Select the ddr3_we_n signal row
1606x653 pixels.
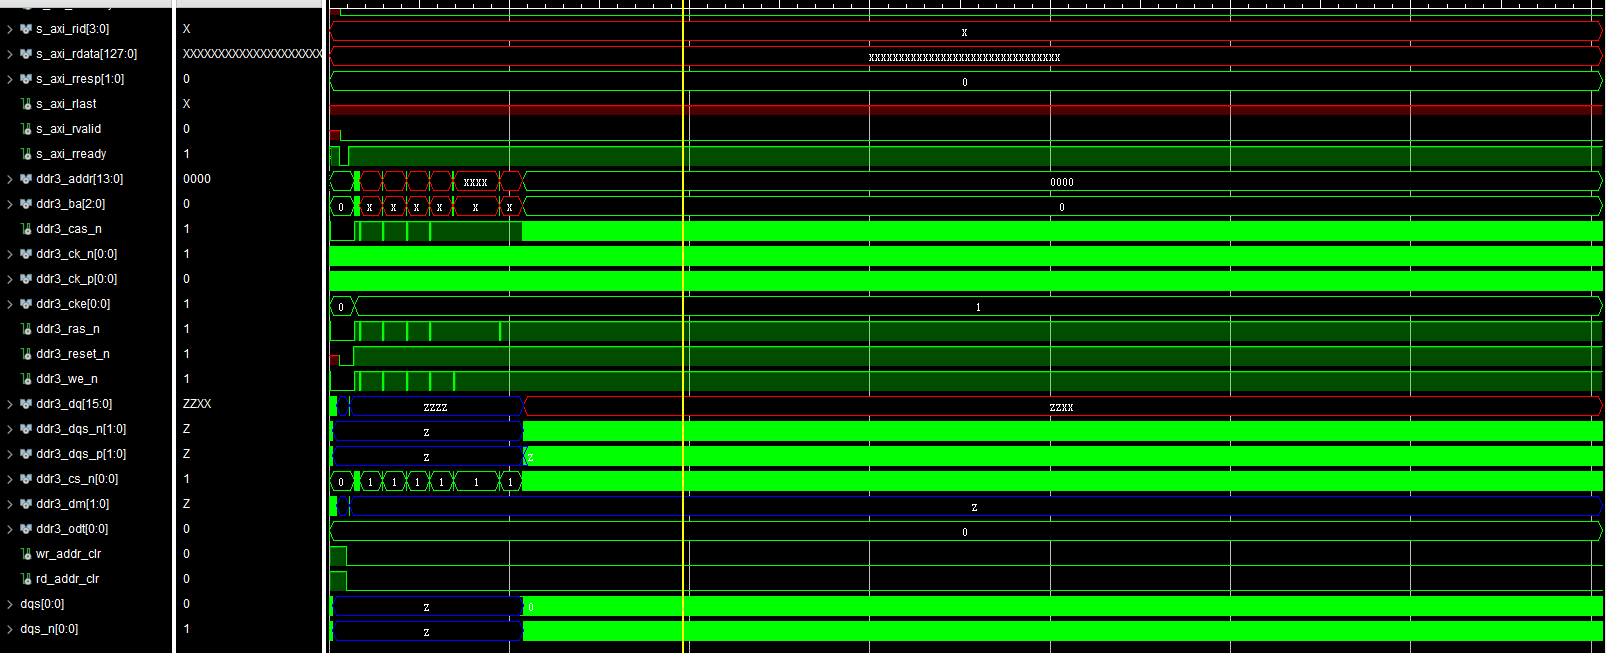(x=66, y=379)
